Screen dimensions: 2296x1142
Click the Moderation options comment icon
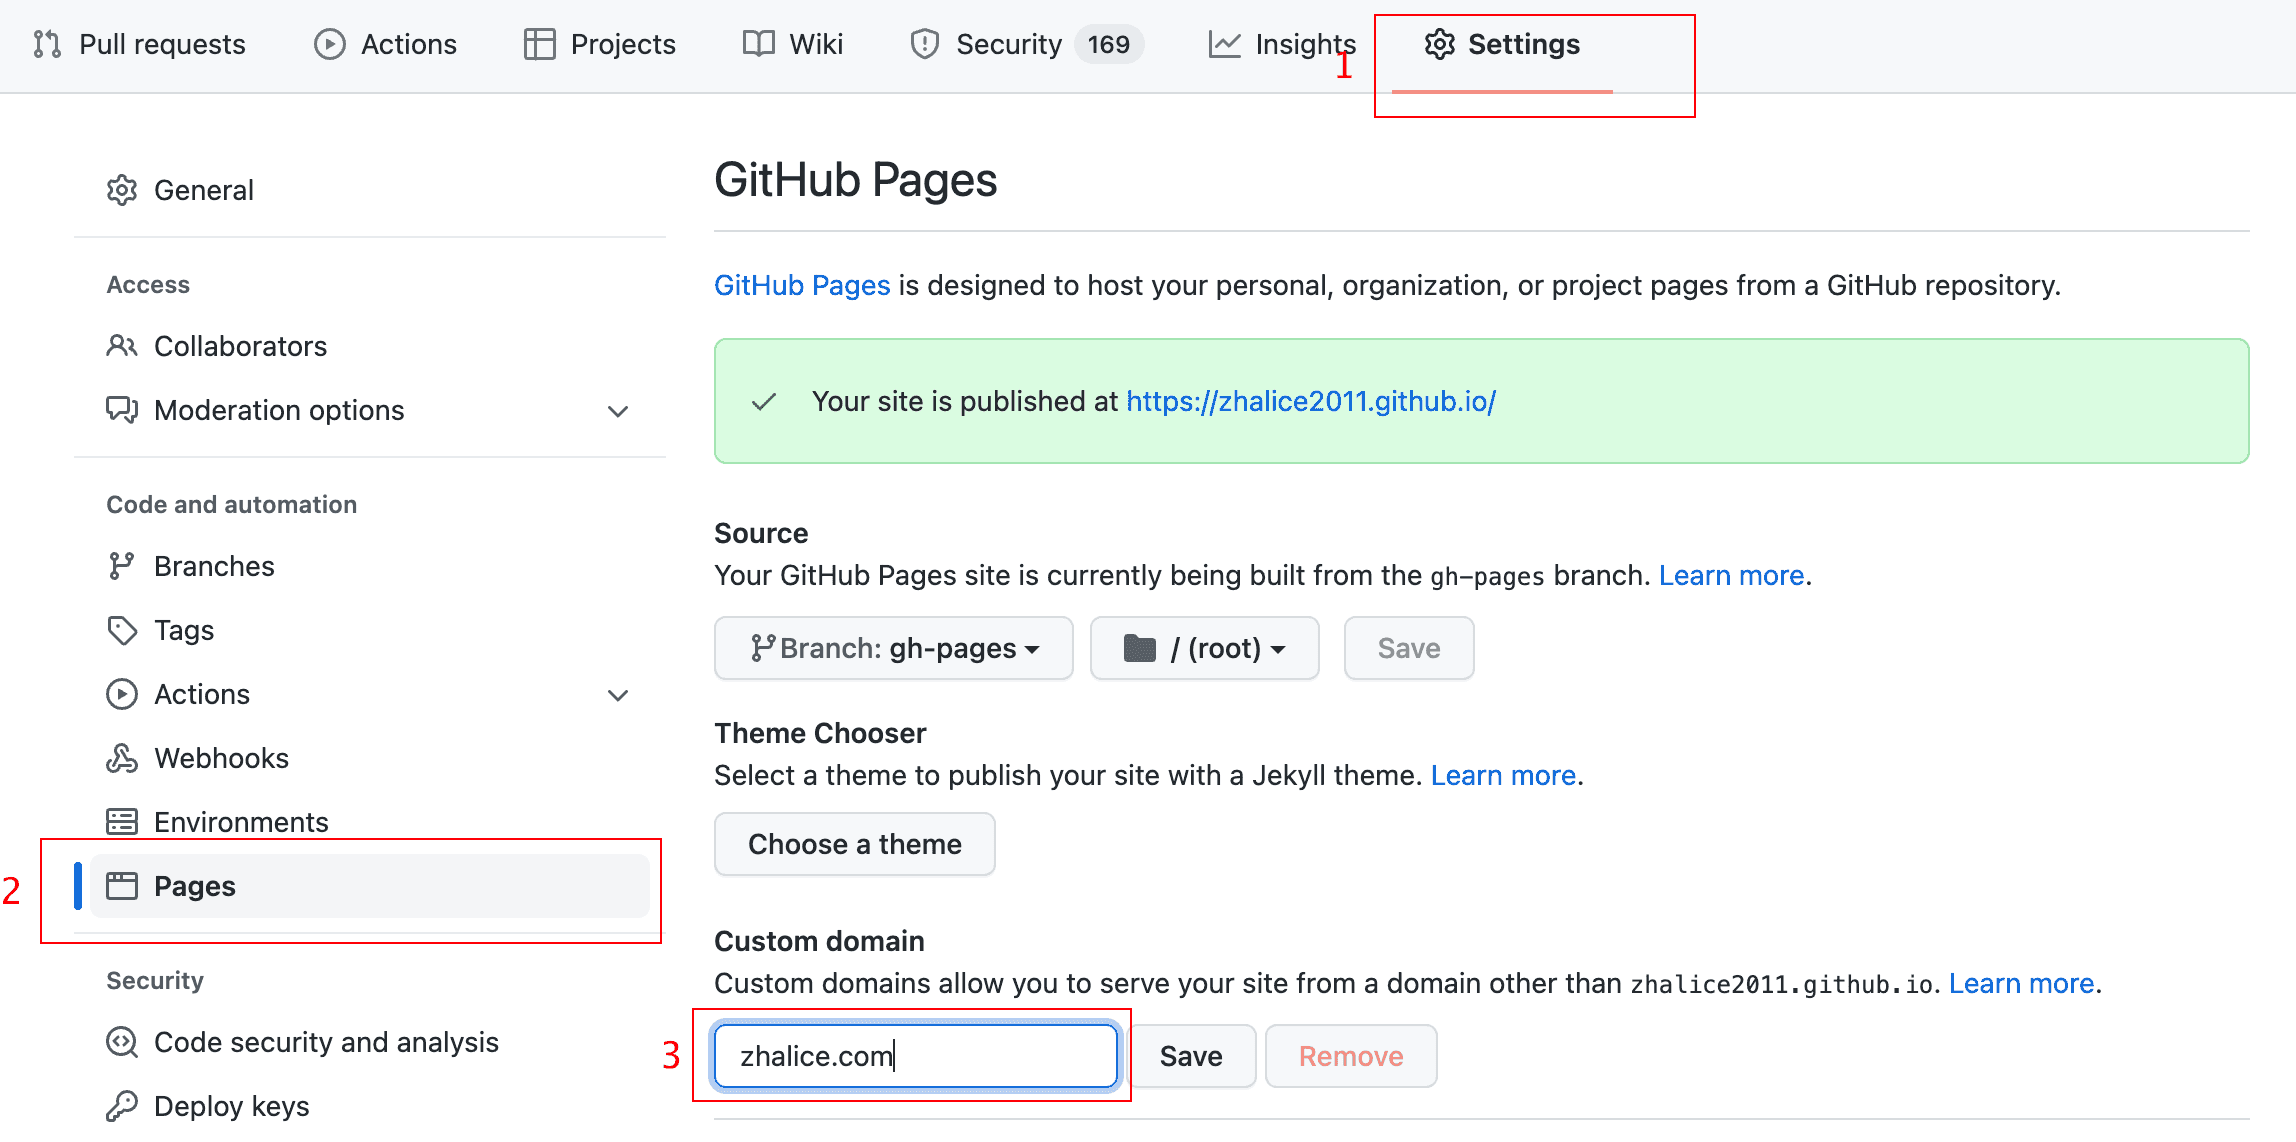point(122,410)
